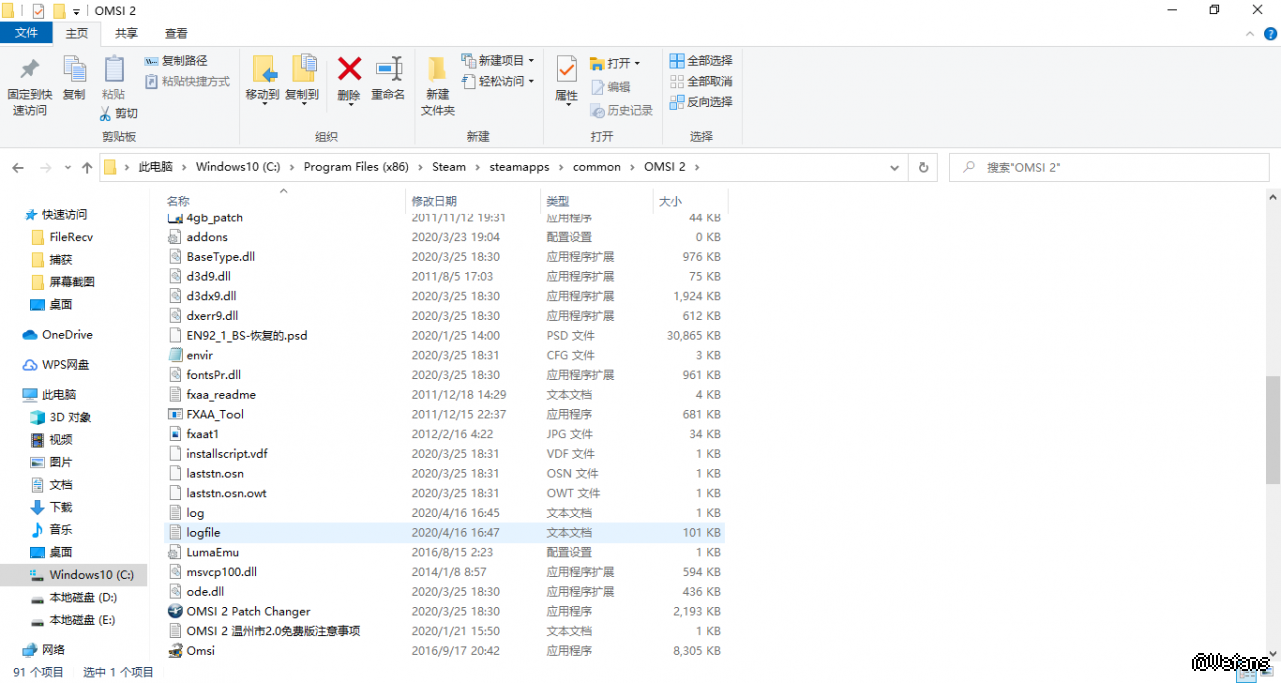Viewport: 1281px width, 683px height.
Task: Sort by the Size (大小) column header
Action: (x=690, y=201)
